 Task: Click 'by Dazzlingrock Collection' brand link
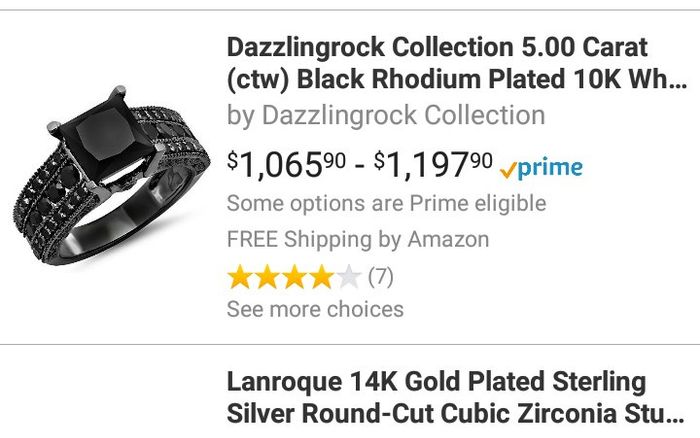(386, 115)
